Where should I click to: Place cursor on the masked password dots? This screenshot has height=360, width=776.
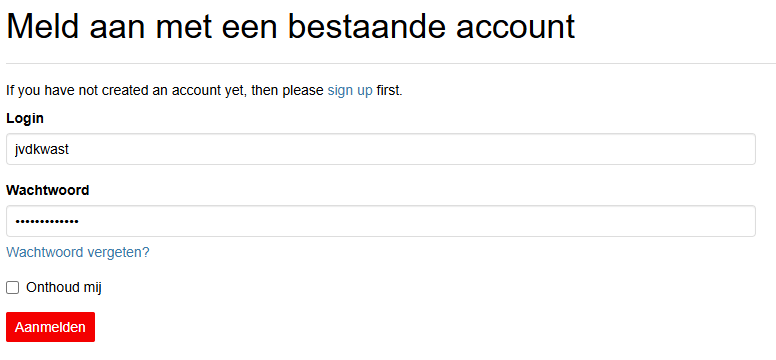click(47, 221)
